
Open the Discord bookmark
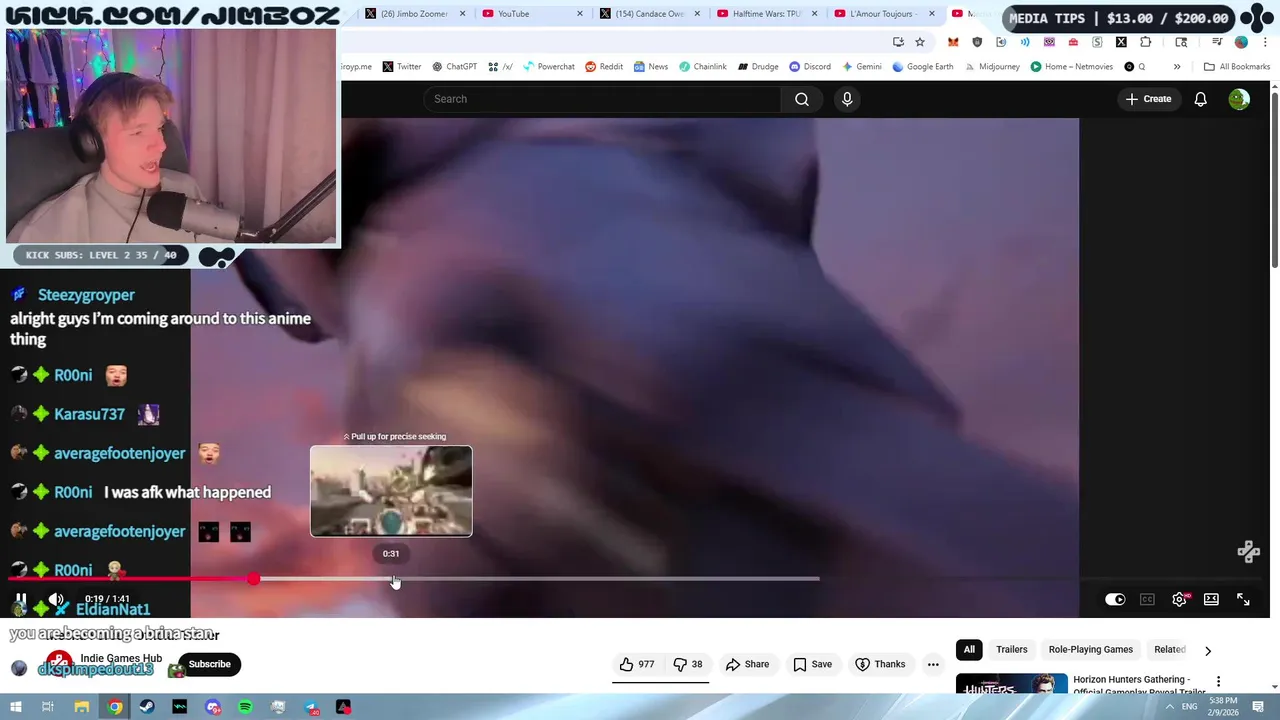point(810,66)
